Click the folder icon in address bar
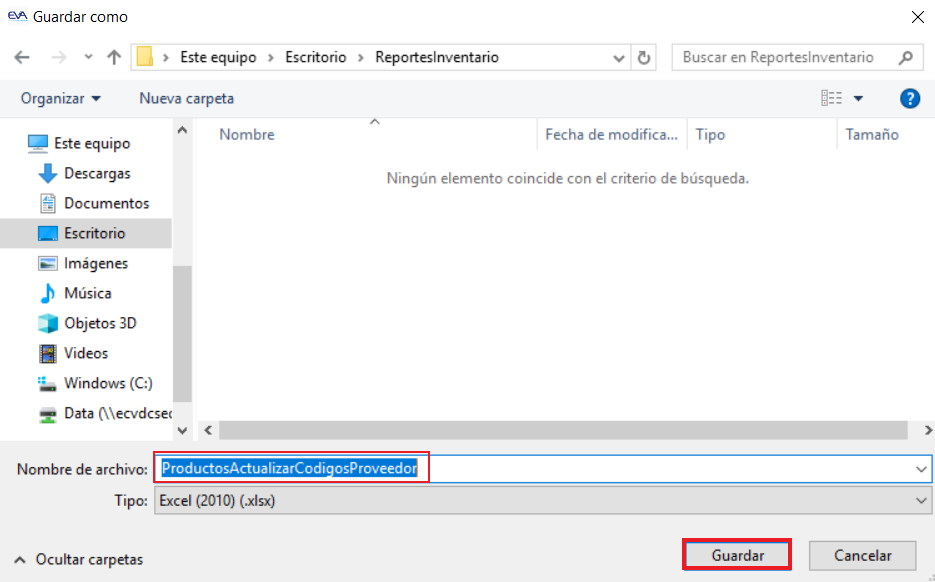935x582 pixels. click(145, 57)
